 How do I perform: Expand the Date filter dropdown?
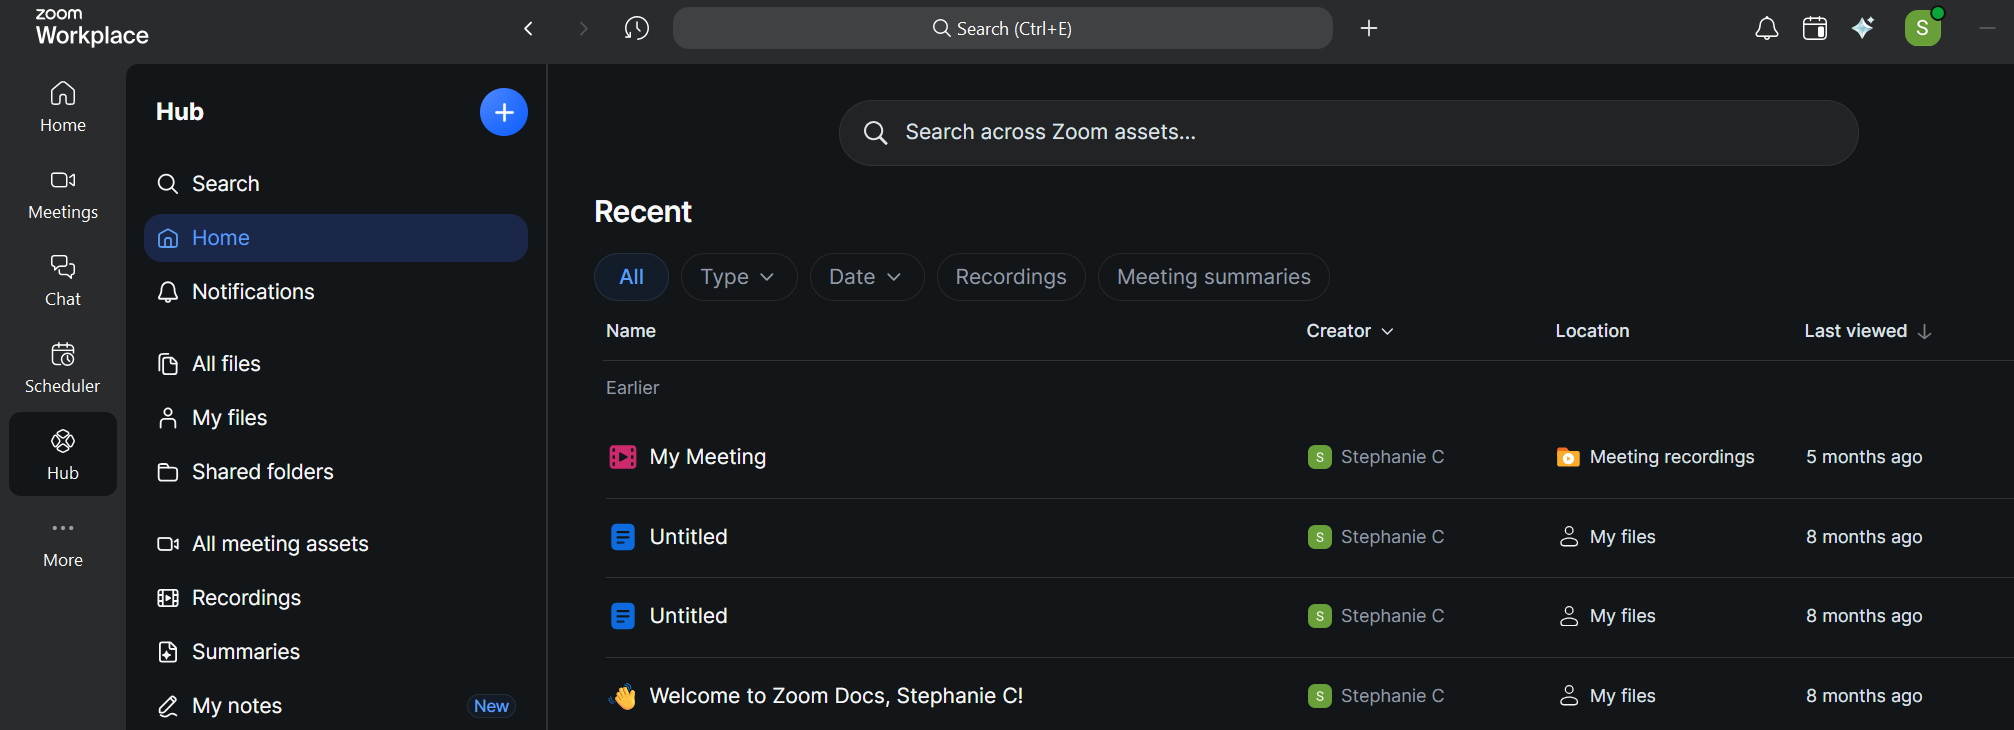click(867, 277)
